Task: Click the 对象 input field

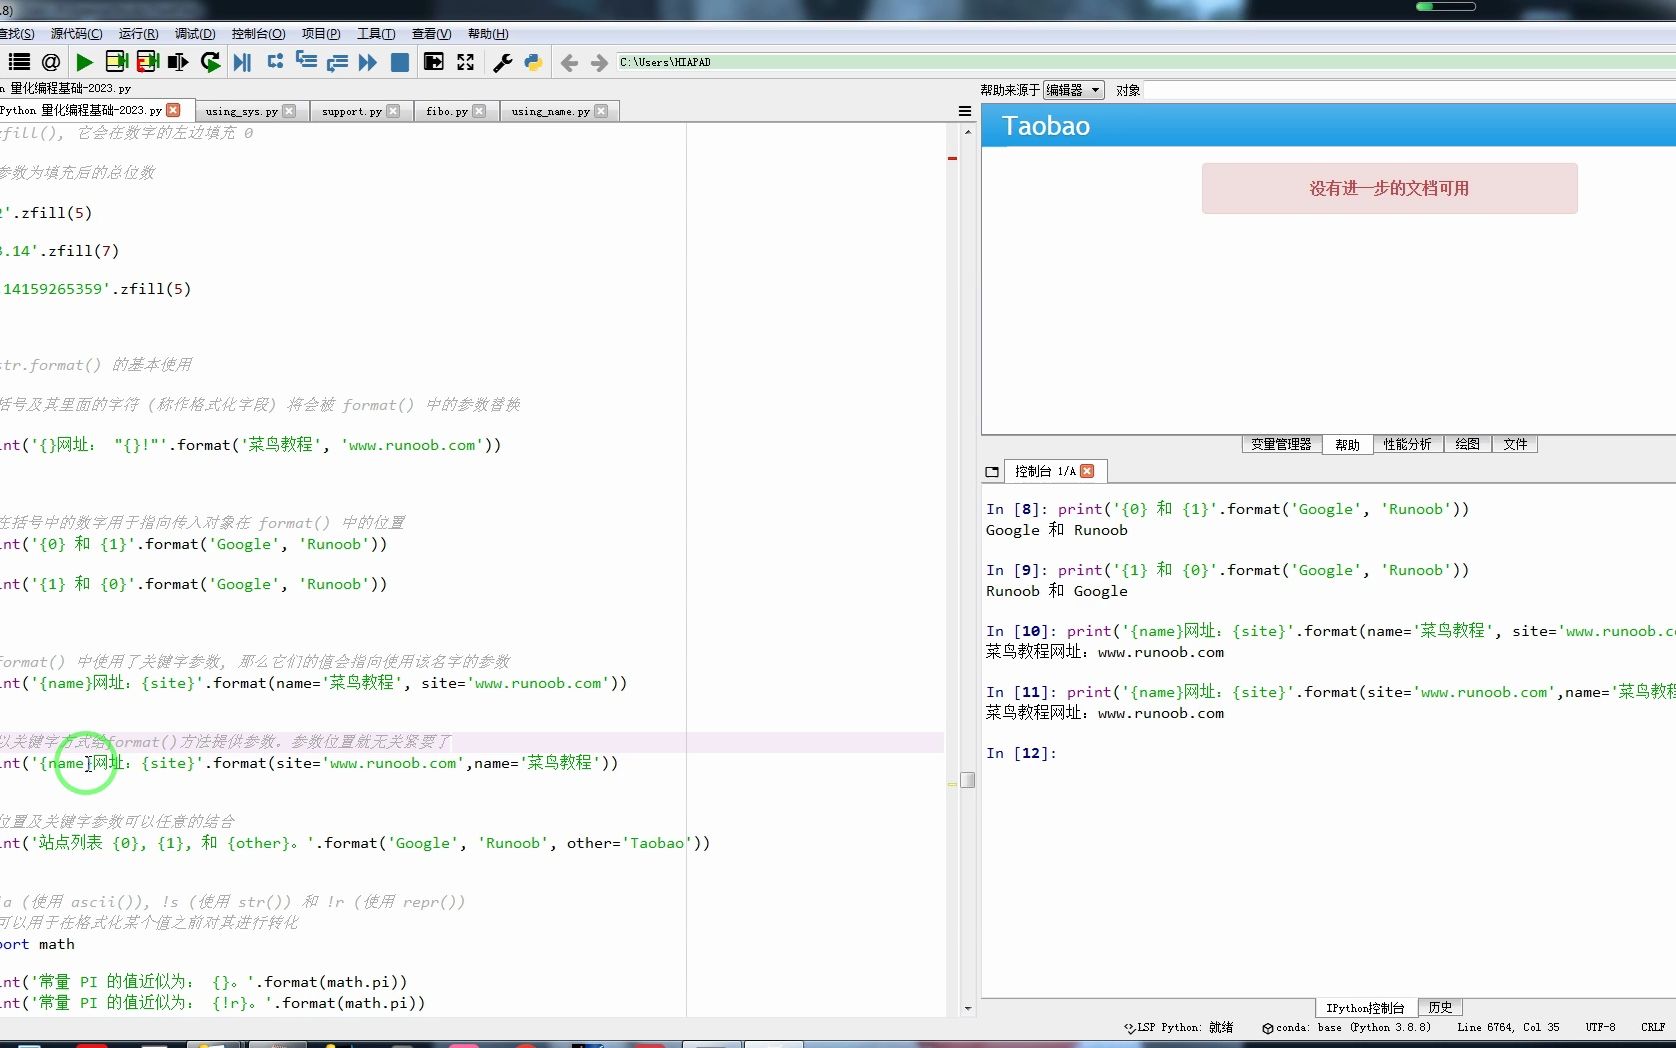Action: [1408, 90]
